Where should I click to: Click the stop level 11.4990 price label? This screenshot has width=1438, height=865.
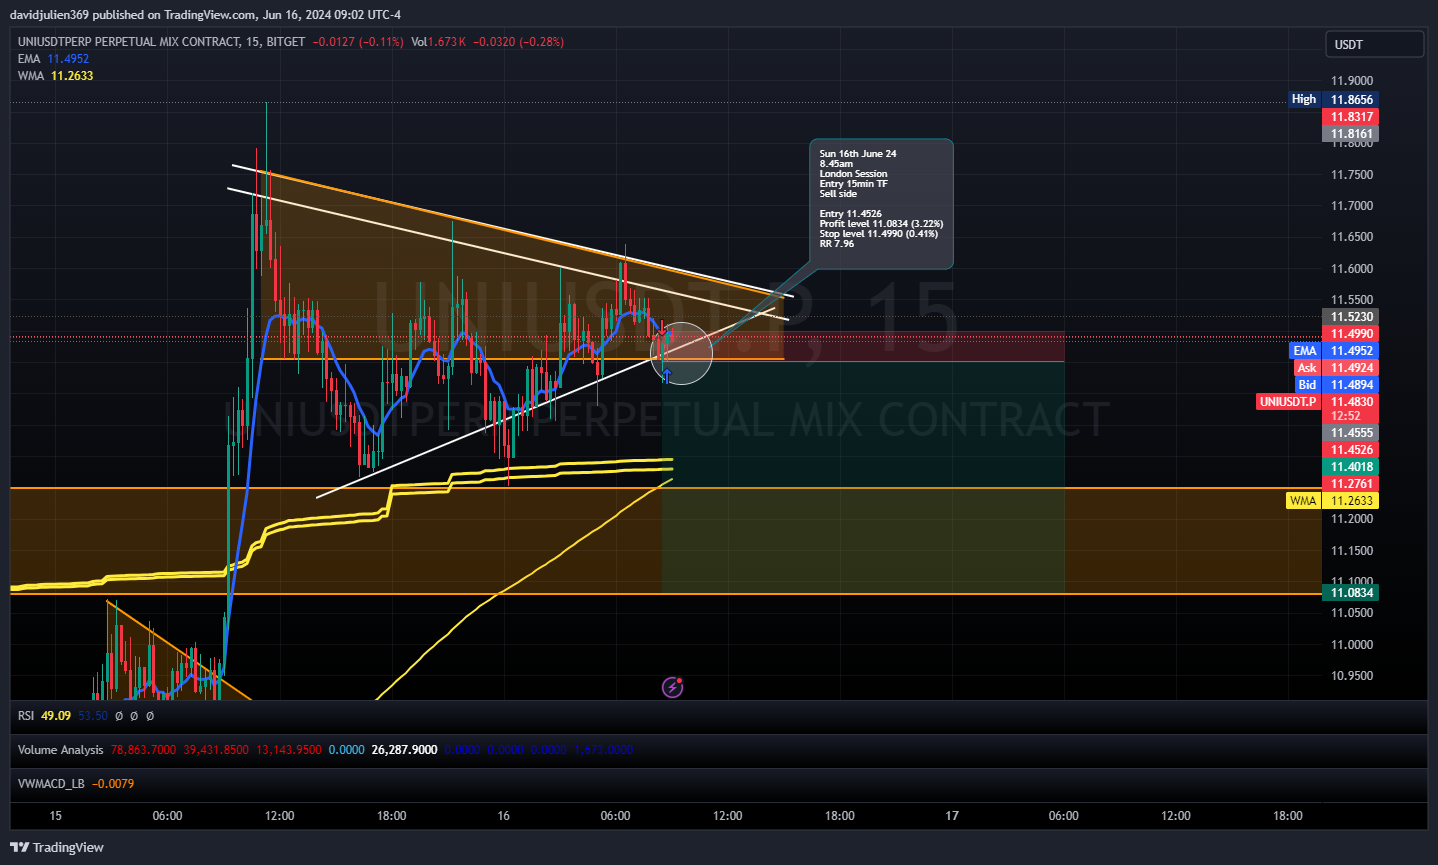click(1351, 334)
